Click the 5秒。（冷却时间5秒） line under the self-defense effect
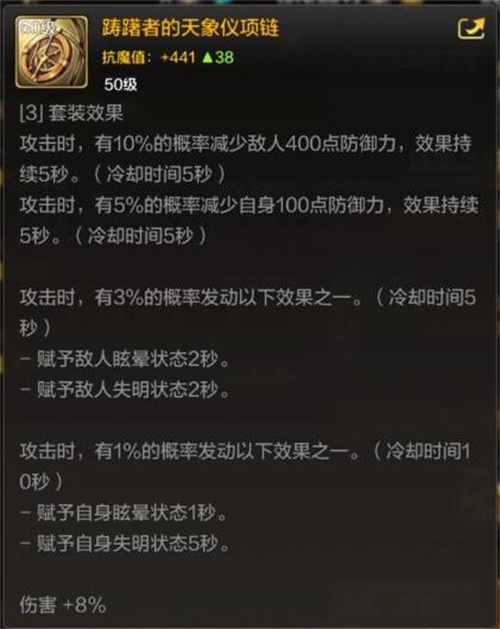This screenshot has width=500, height=629. (x=114, y=236)
